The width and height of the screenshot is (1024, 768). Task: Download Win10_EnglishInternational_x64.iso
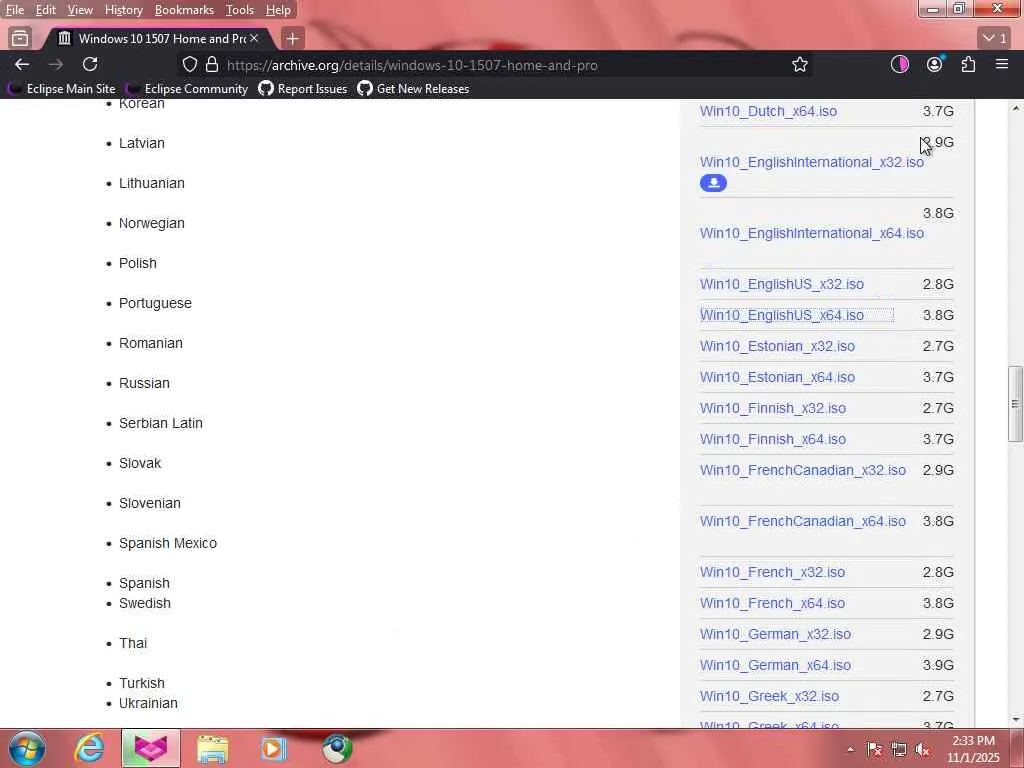(812, 233)
